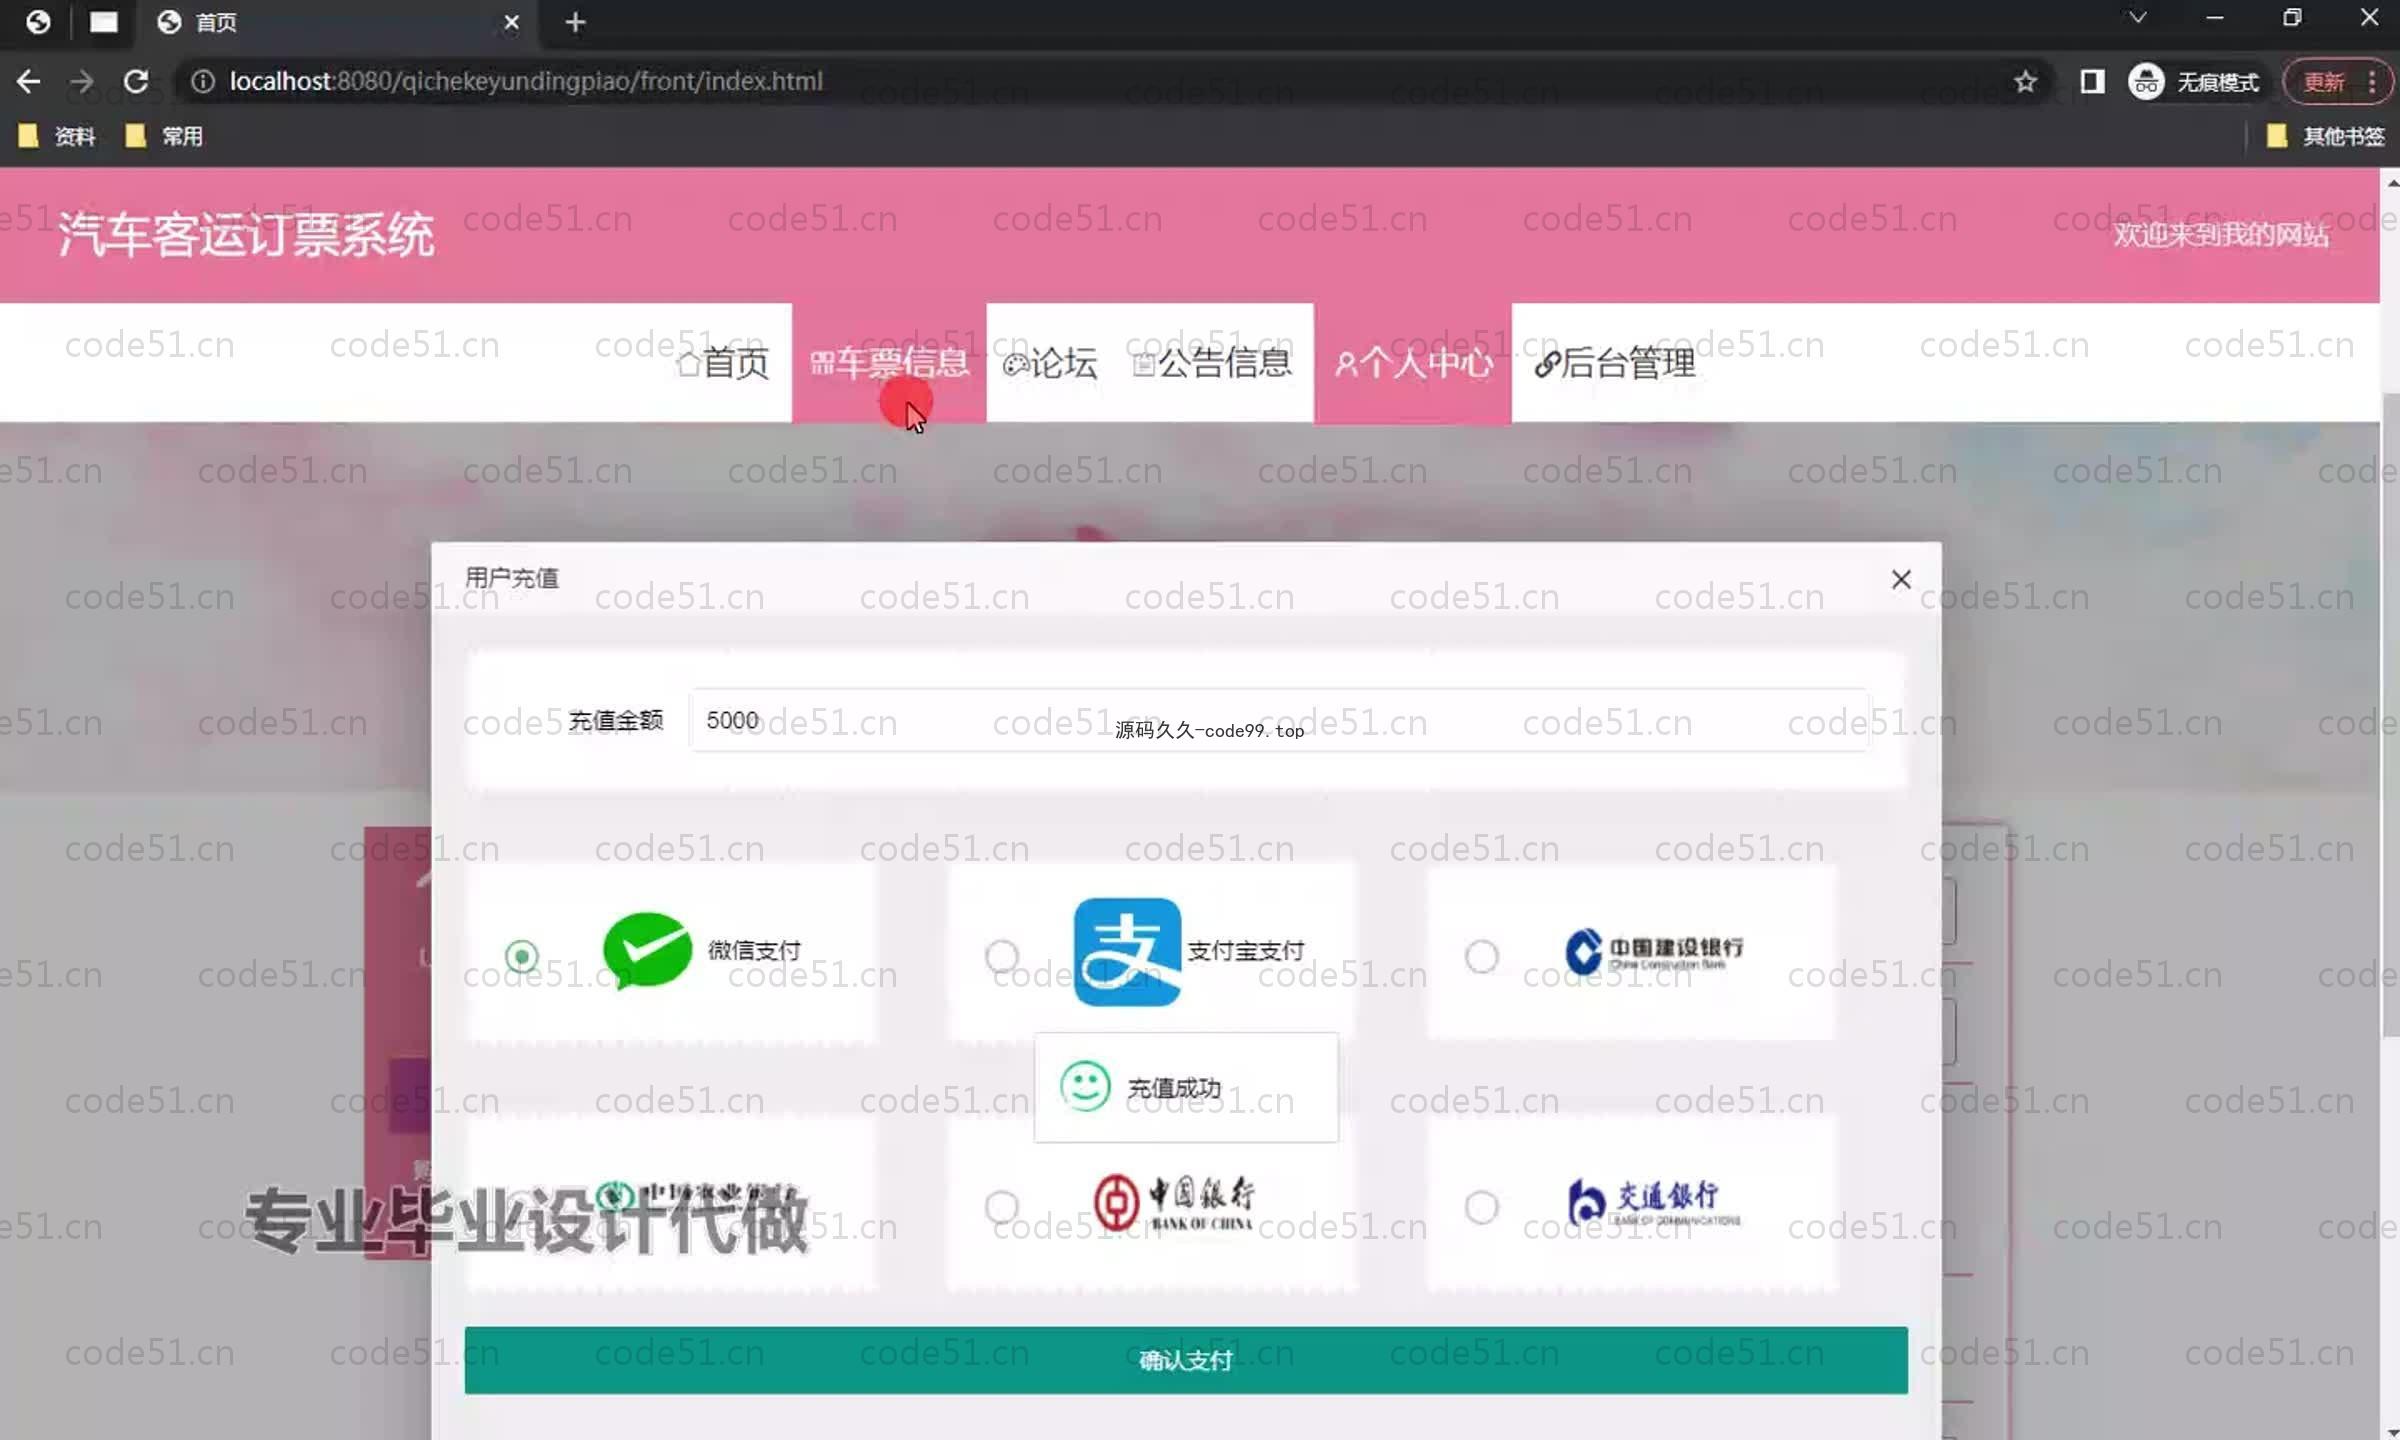Select the 支付宝支付 radio button
The image size is (2400, 1440).
coord(1002,956)
